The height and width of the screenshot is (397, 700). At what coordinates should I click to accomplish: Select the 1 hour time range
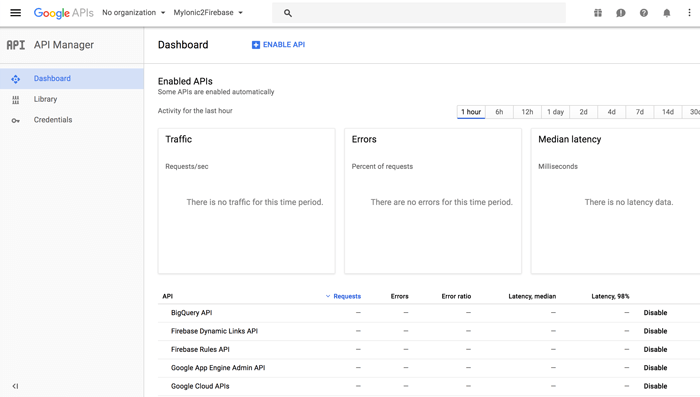point(471,112)
